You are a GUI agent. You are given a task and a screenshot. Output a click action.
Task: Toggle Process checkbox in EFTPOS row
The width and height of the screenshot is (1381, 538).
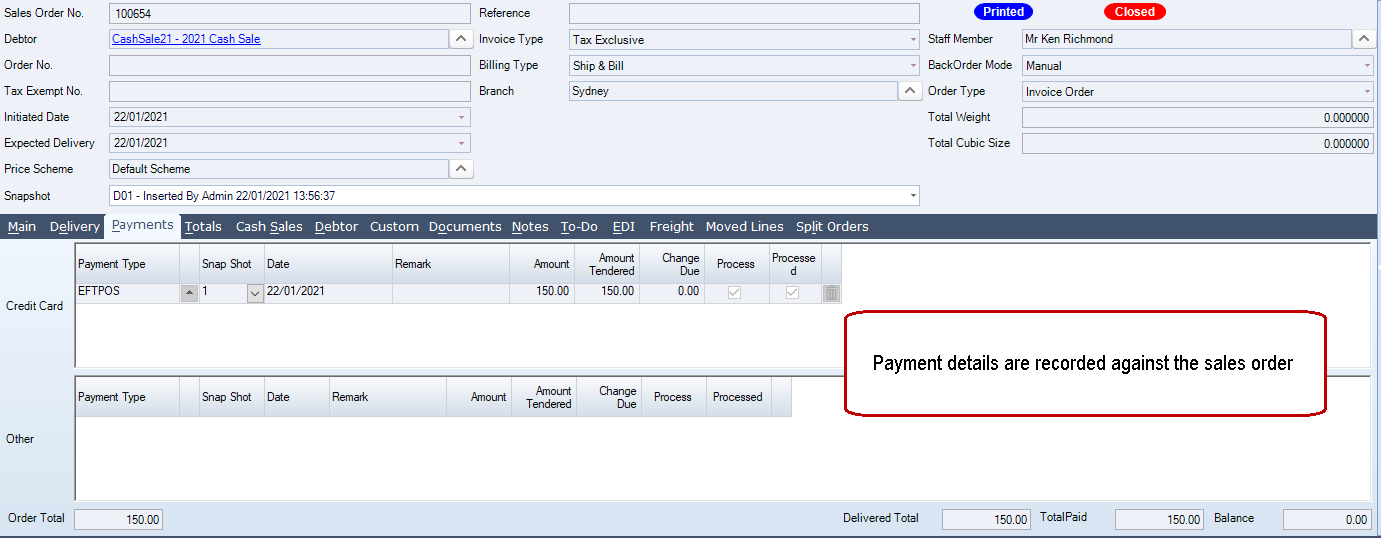point(734,293)
